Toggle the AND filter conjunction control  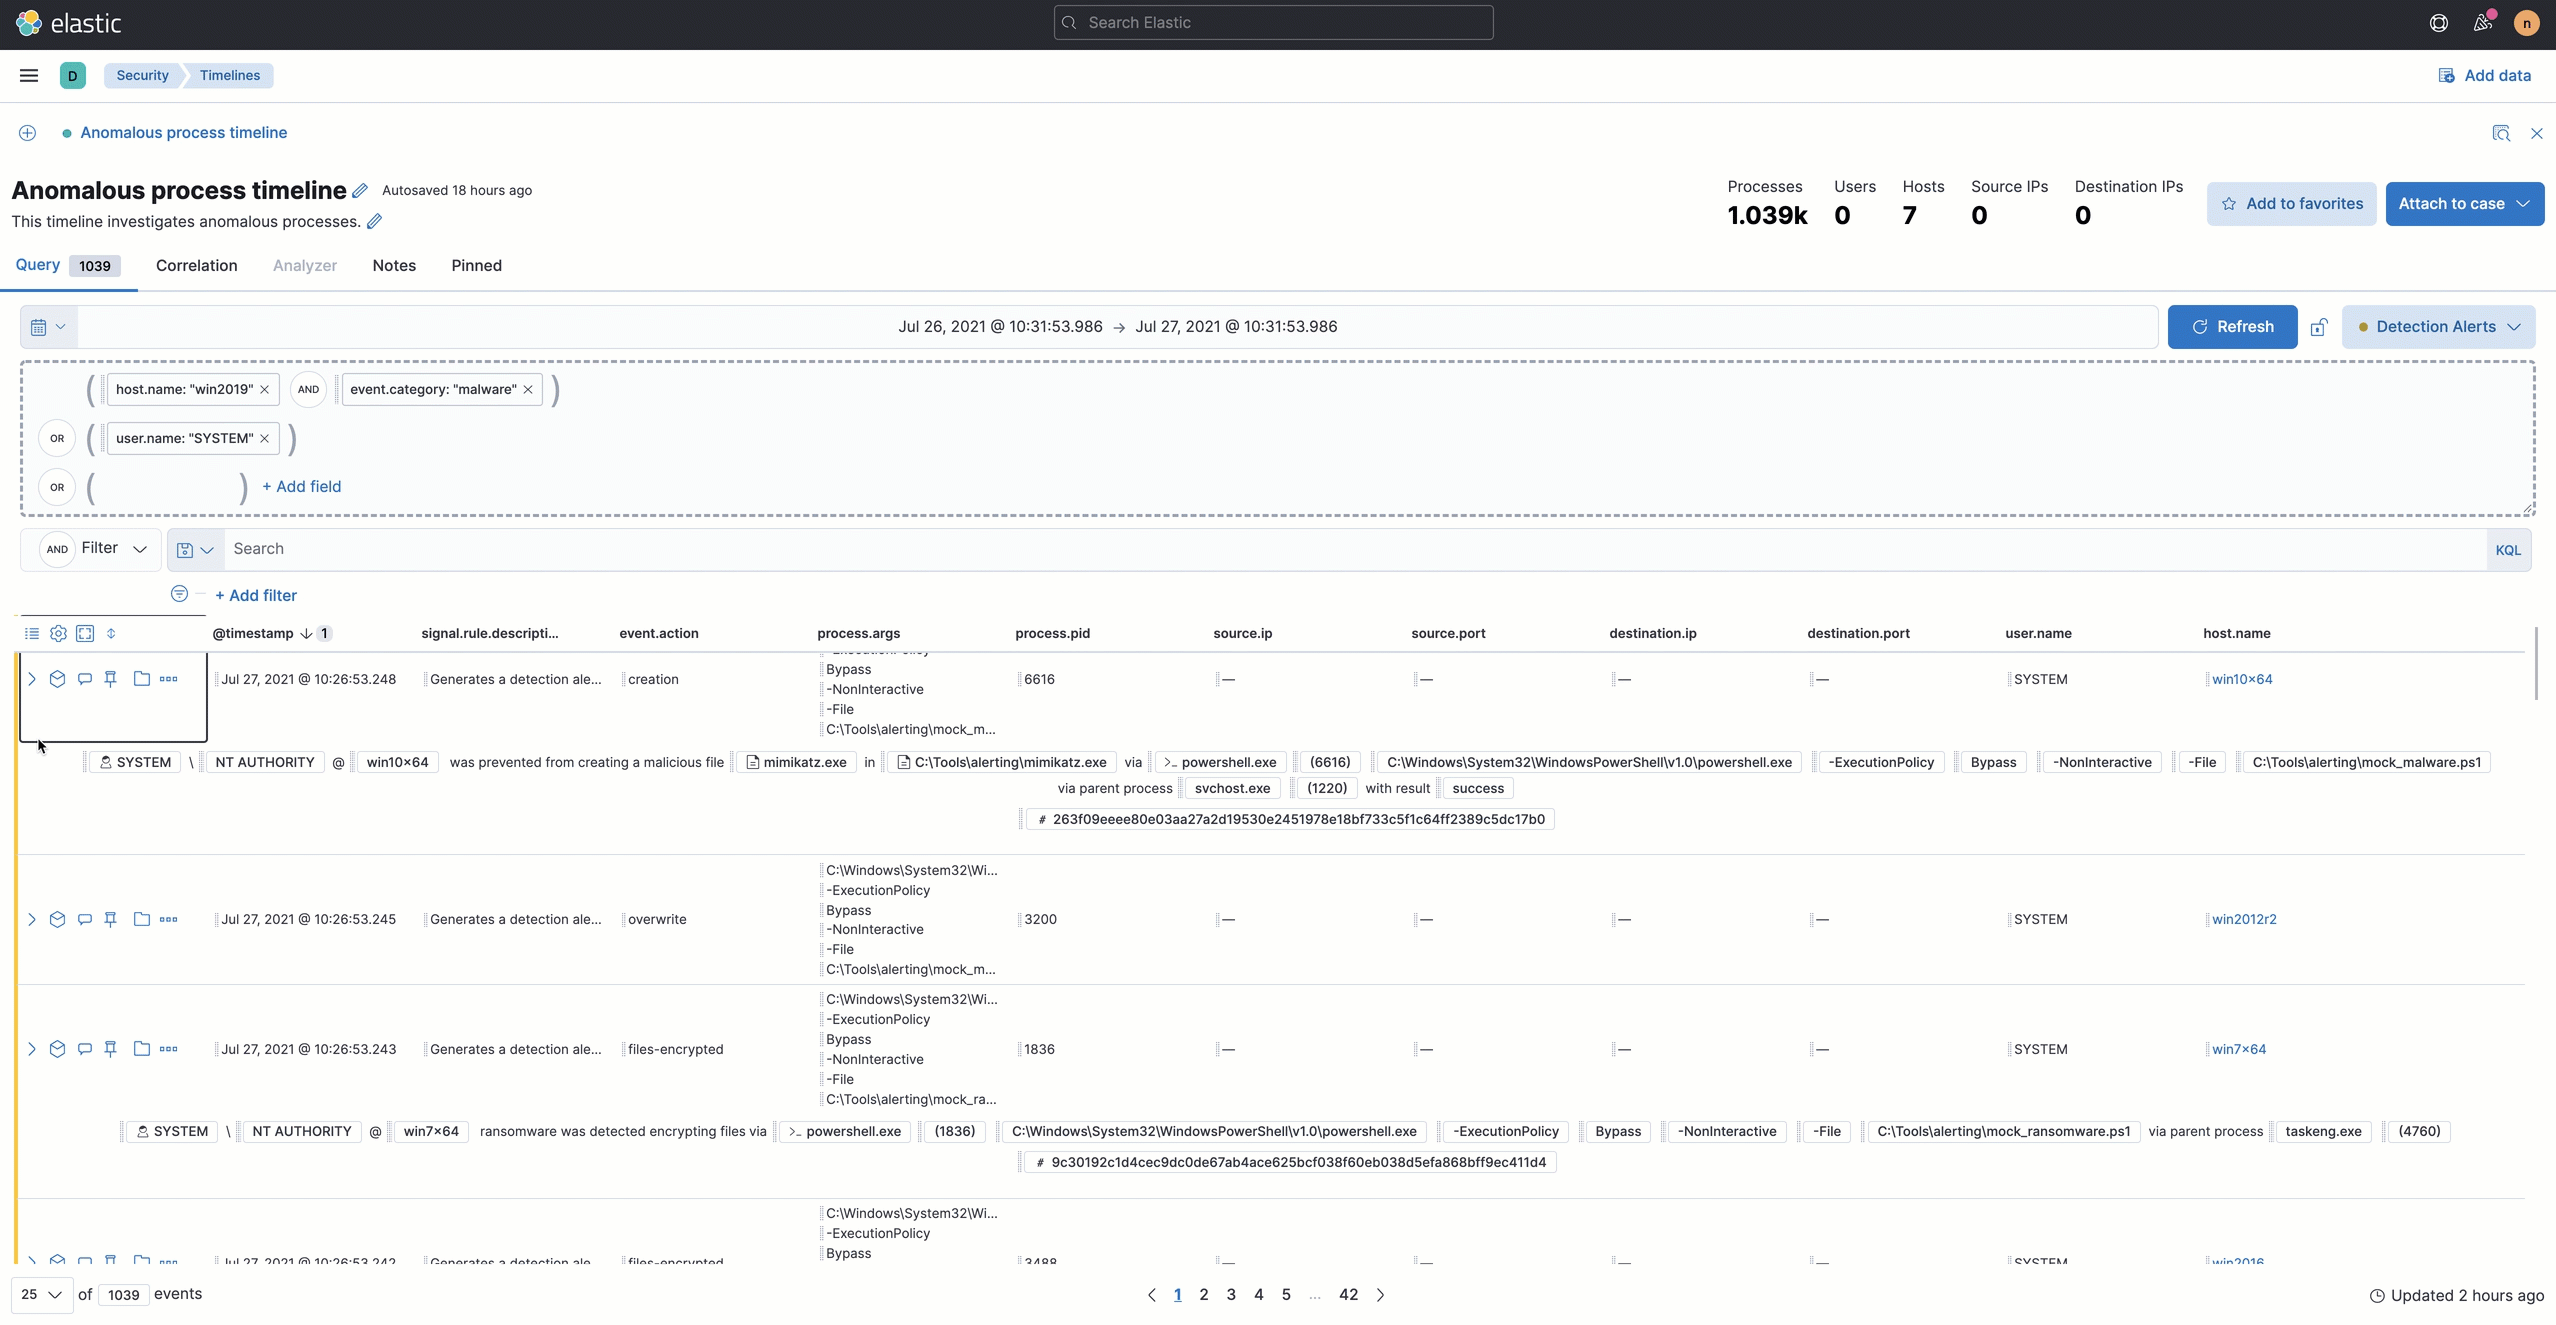click(x=55, y=548)
